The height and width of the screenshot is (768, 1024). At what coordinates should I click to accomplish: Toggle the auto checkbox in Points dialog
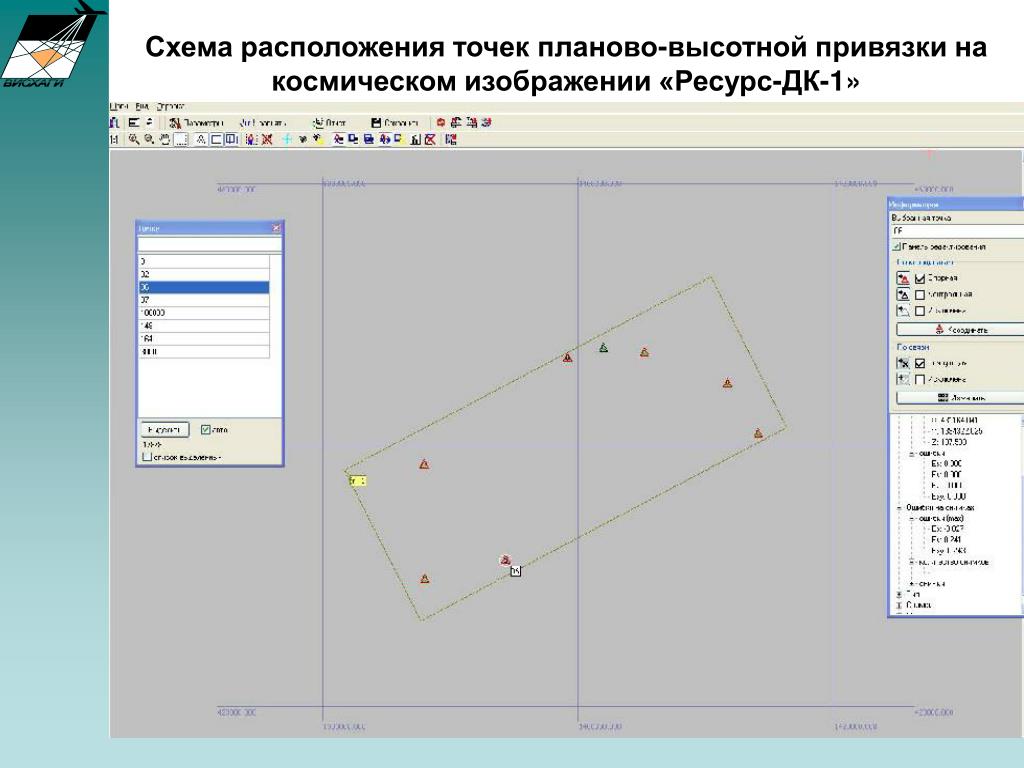[206, 430]
